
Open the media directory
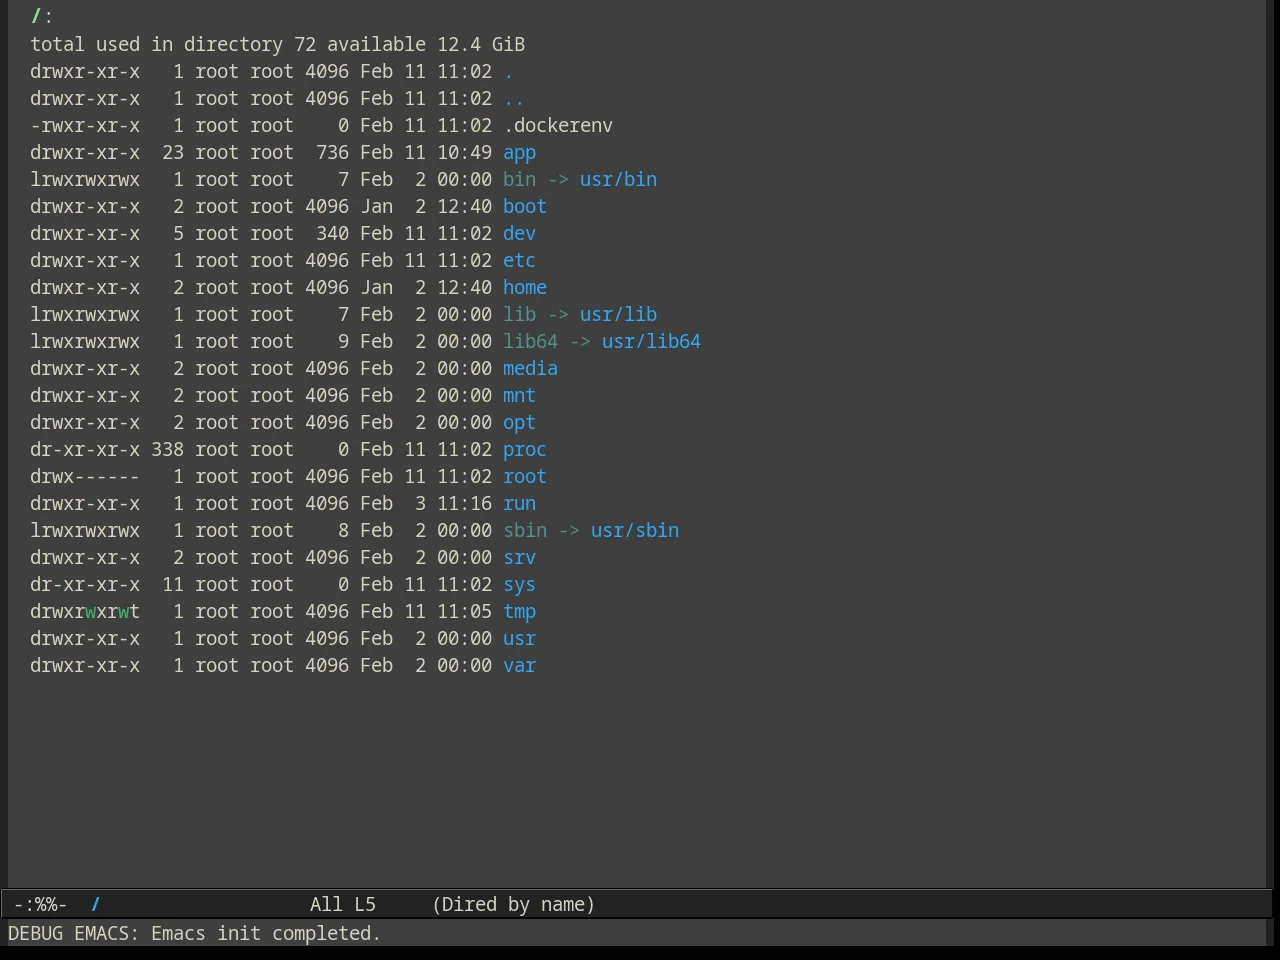click(x=530, y=369)
